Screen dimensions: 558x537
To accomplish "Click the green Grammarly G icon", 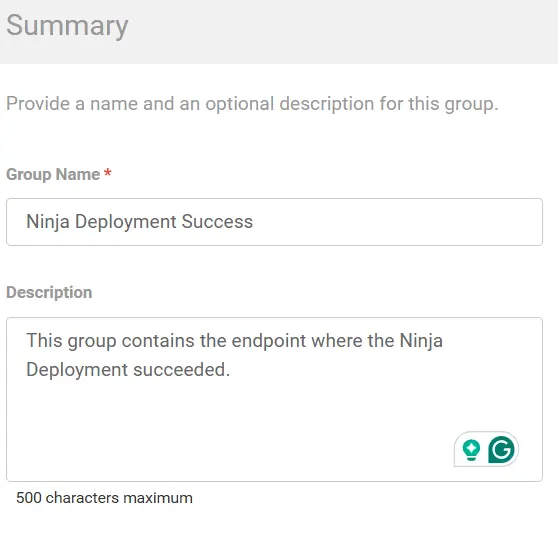I will (x=501, y=449).
